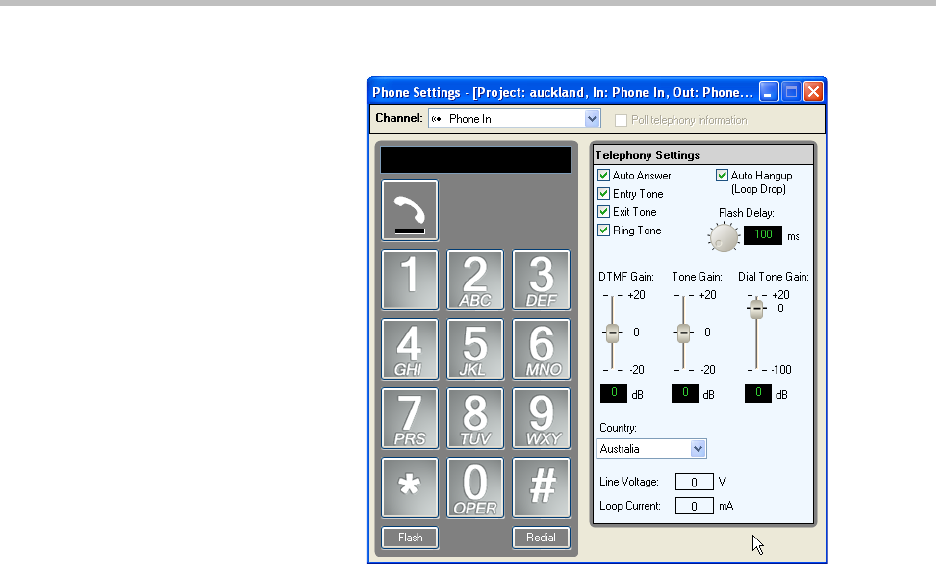Uncheck the Entry Tone option
Viewport: 936px width, 564px height.
(x=603, y=194)
